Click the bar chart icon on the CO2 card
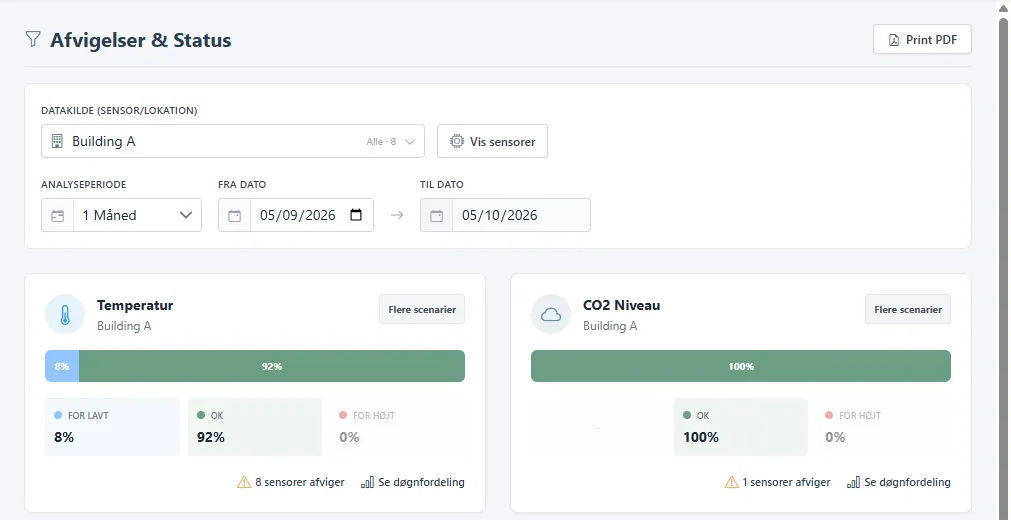This screenshot has width=1011, height=520. tap(854, 482)
